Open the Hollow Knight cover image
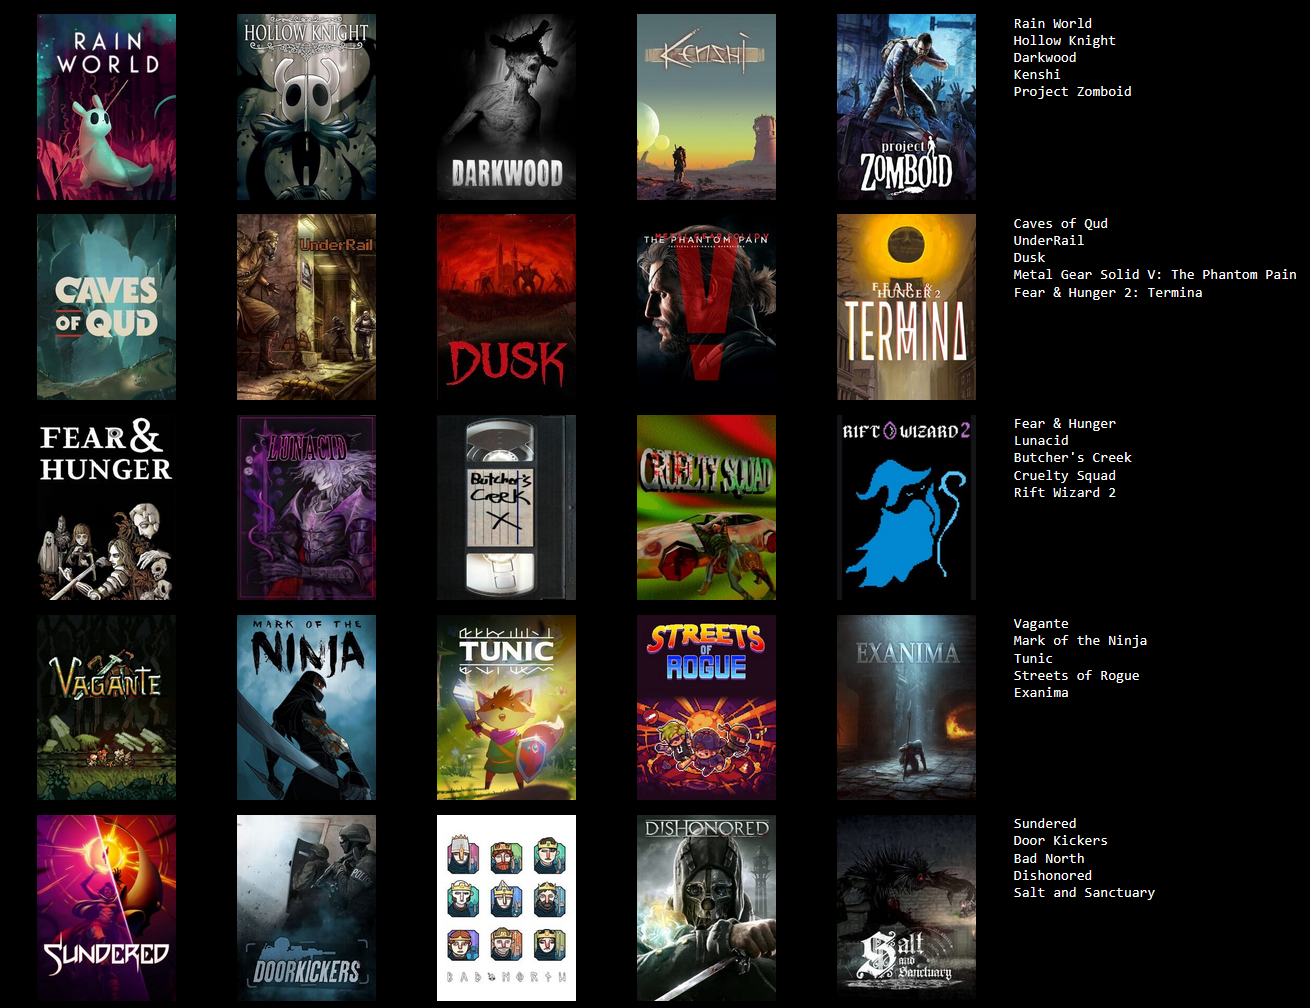This screenshot has width=1310, height=1008. point(306,107)
